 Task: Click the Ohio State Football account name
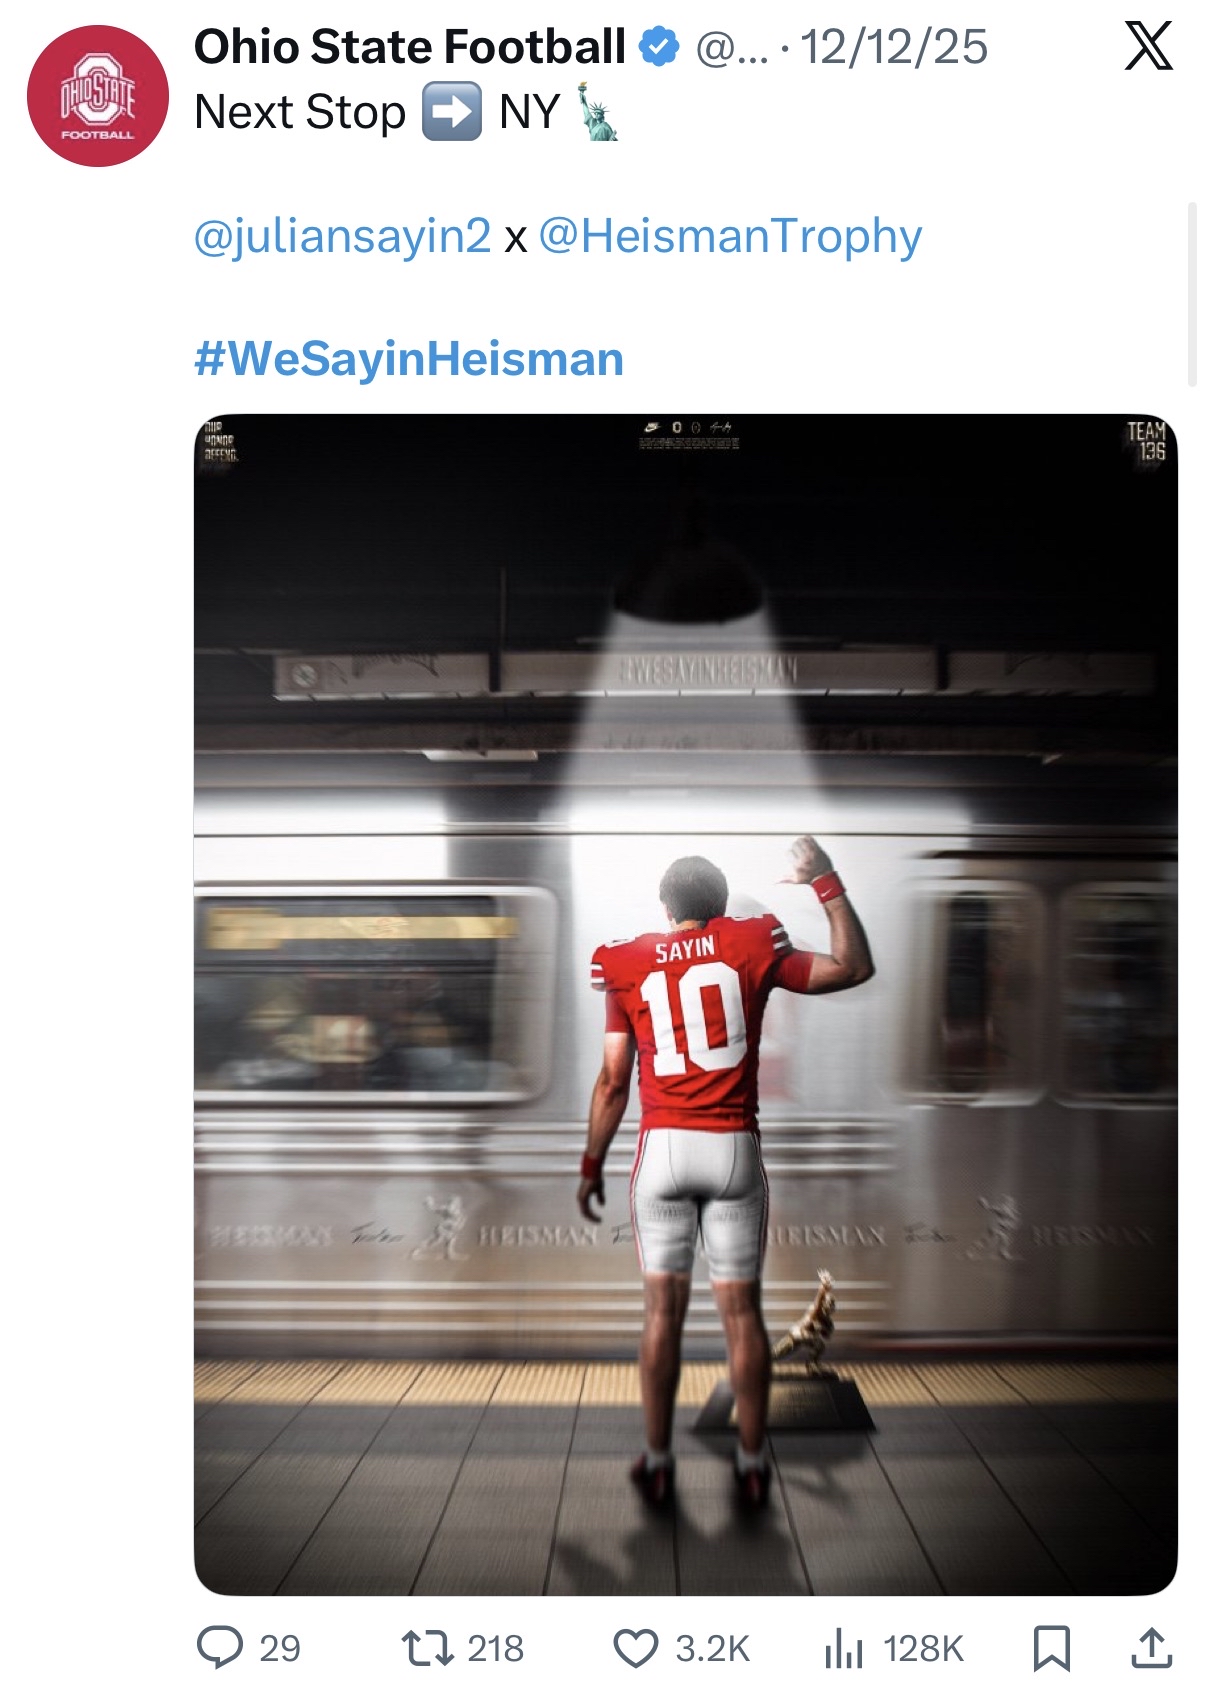click(409, 47)
